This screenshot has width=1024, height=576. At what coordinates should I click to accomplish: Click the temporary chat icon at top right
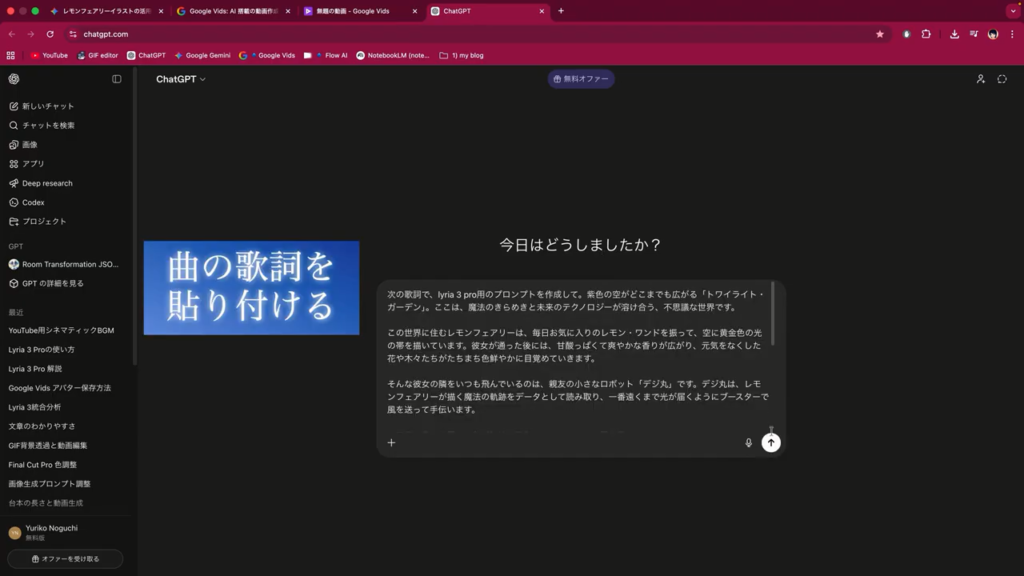(x=1001, y=79)
